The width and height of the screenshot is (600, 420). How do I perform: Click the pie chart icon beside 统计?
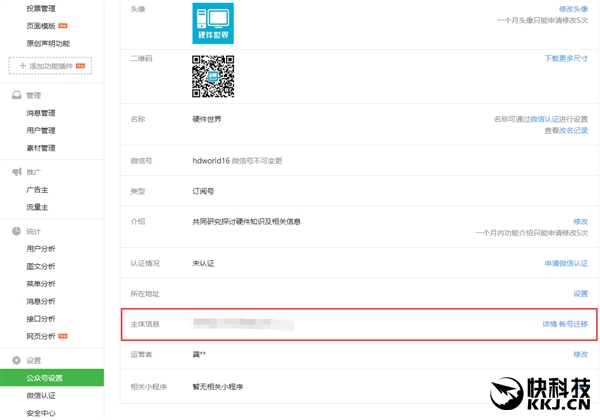[x=16, y=231]
